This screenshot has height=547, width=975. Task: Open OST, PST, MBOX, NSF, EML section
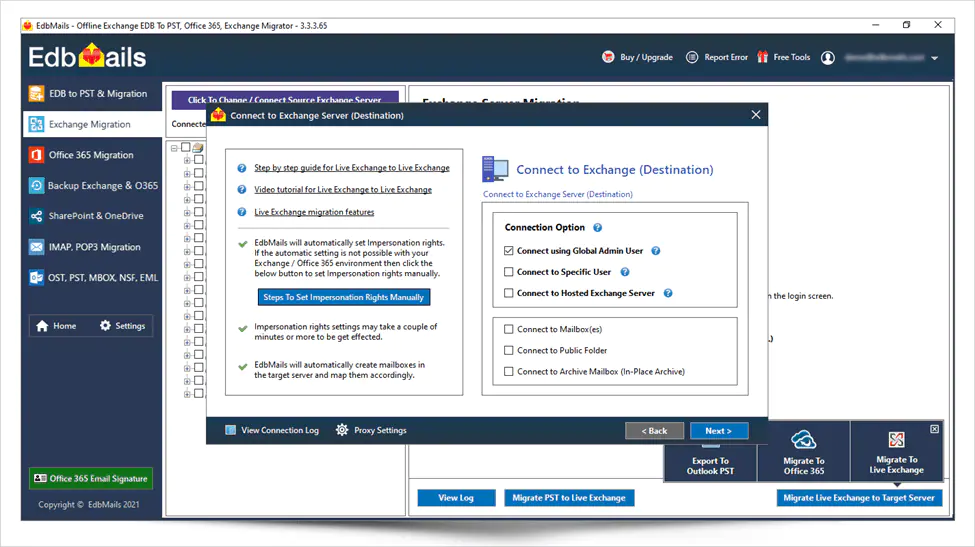click(x=91, y=277)
